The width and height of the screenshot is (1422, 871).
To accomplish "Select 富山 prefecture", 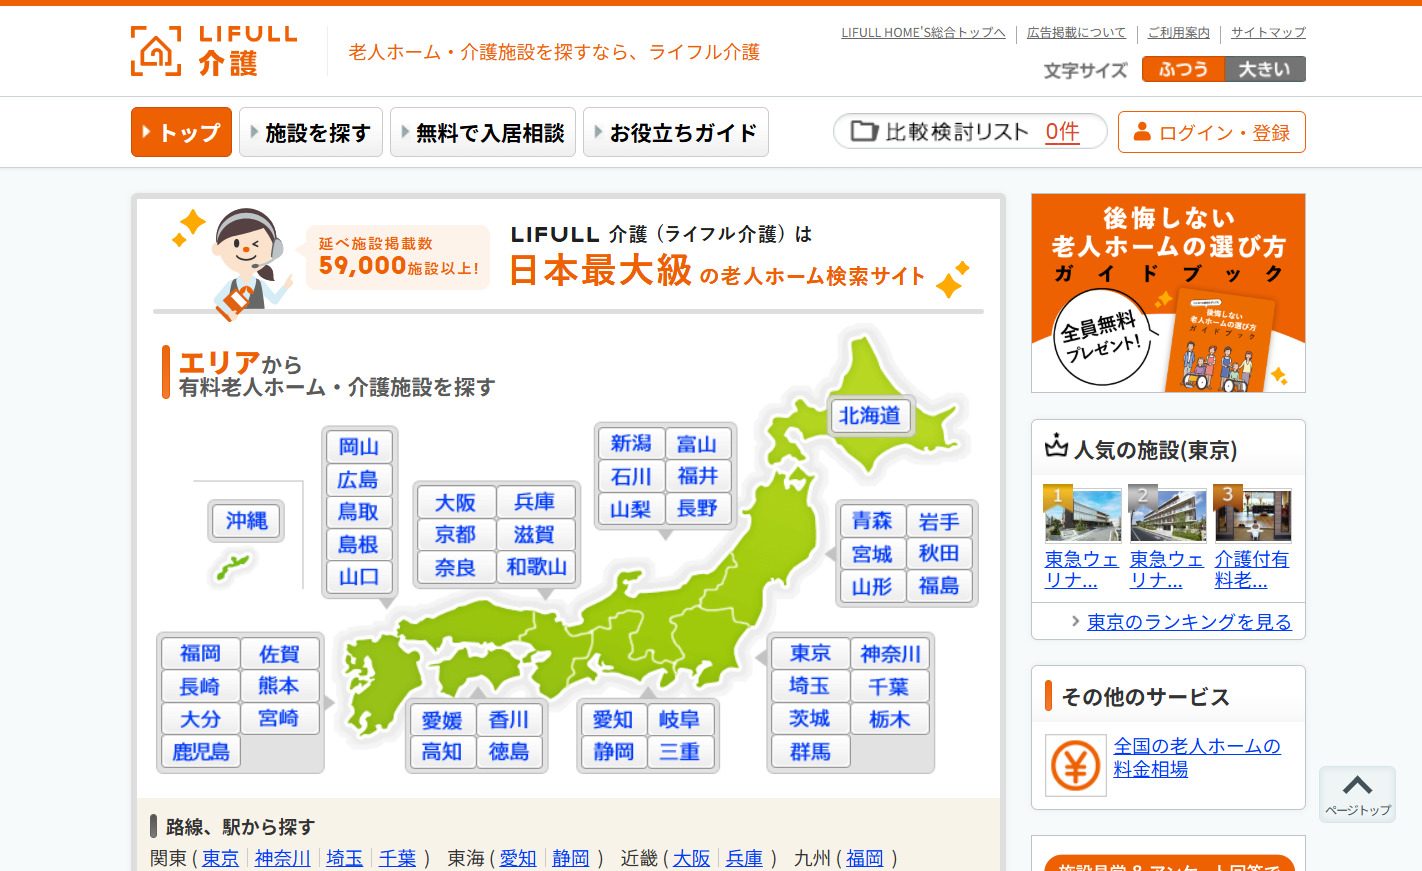I will click(698, 444).
